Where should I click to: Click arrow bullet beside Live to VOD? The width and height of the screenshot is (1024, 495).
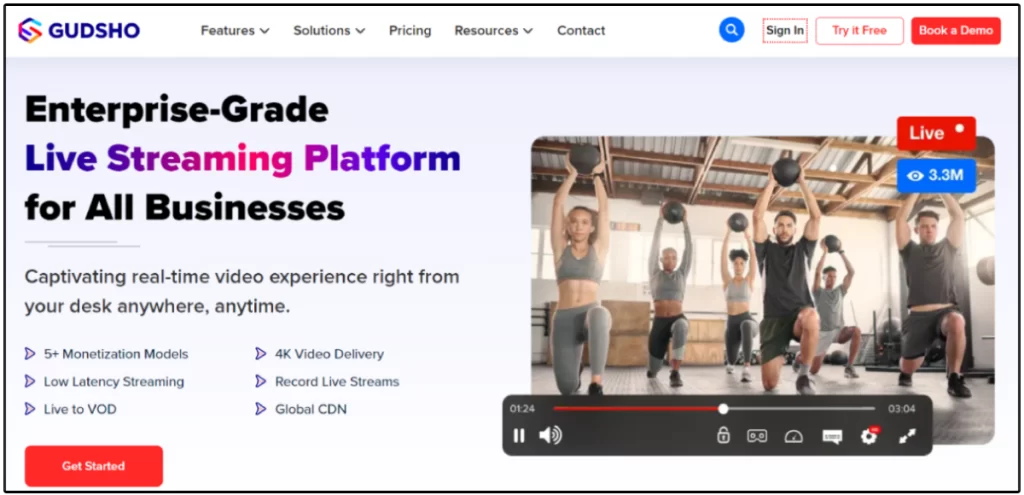pos(30,409)
